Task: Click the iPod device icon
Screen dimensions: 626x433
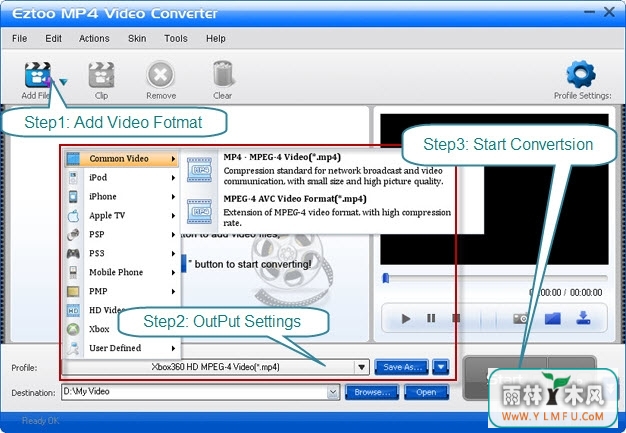Action: 73,178
